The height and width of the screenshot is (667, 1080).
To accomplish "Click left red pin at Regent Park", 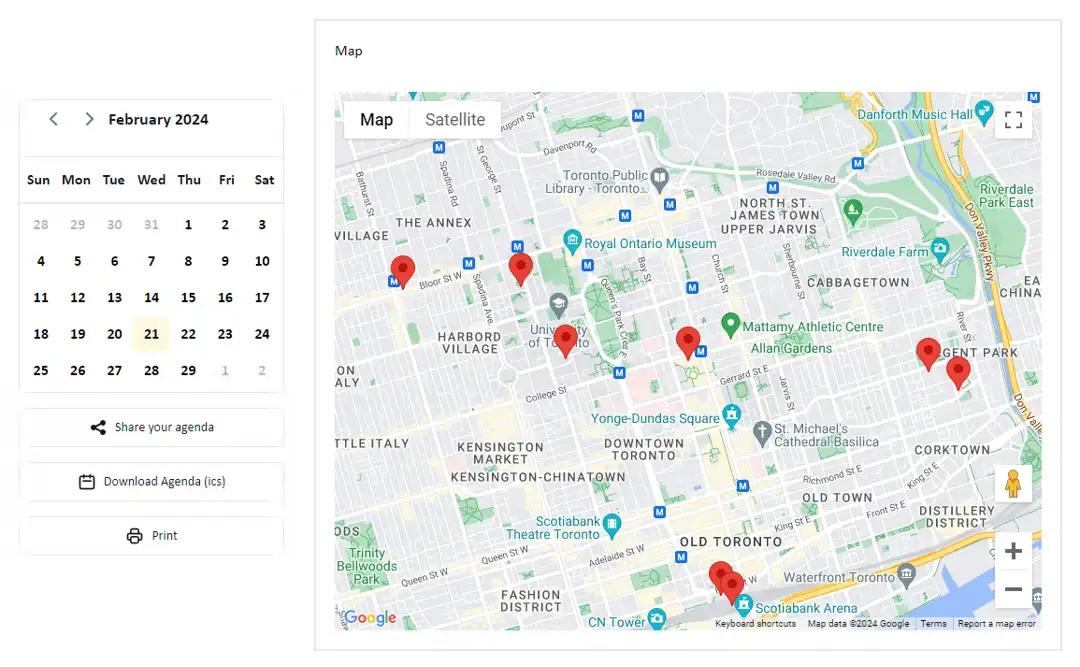I will [x=928, y=353].
